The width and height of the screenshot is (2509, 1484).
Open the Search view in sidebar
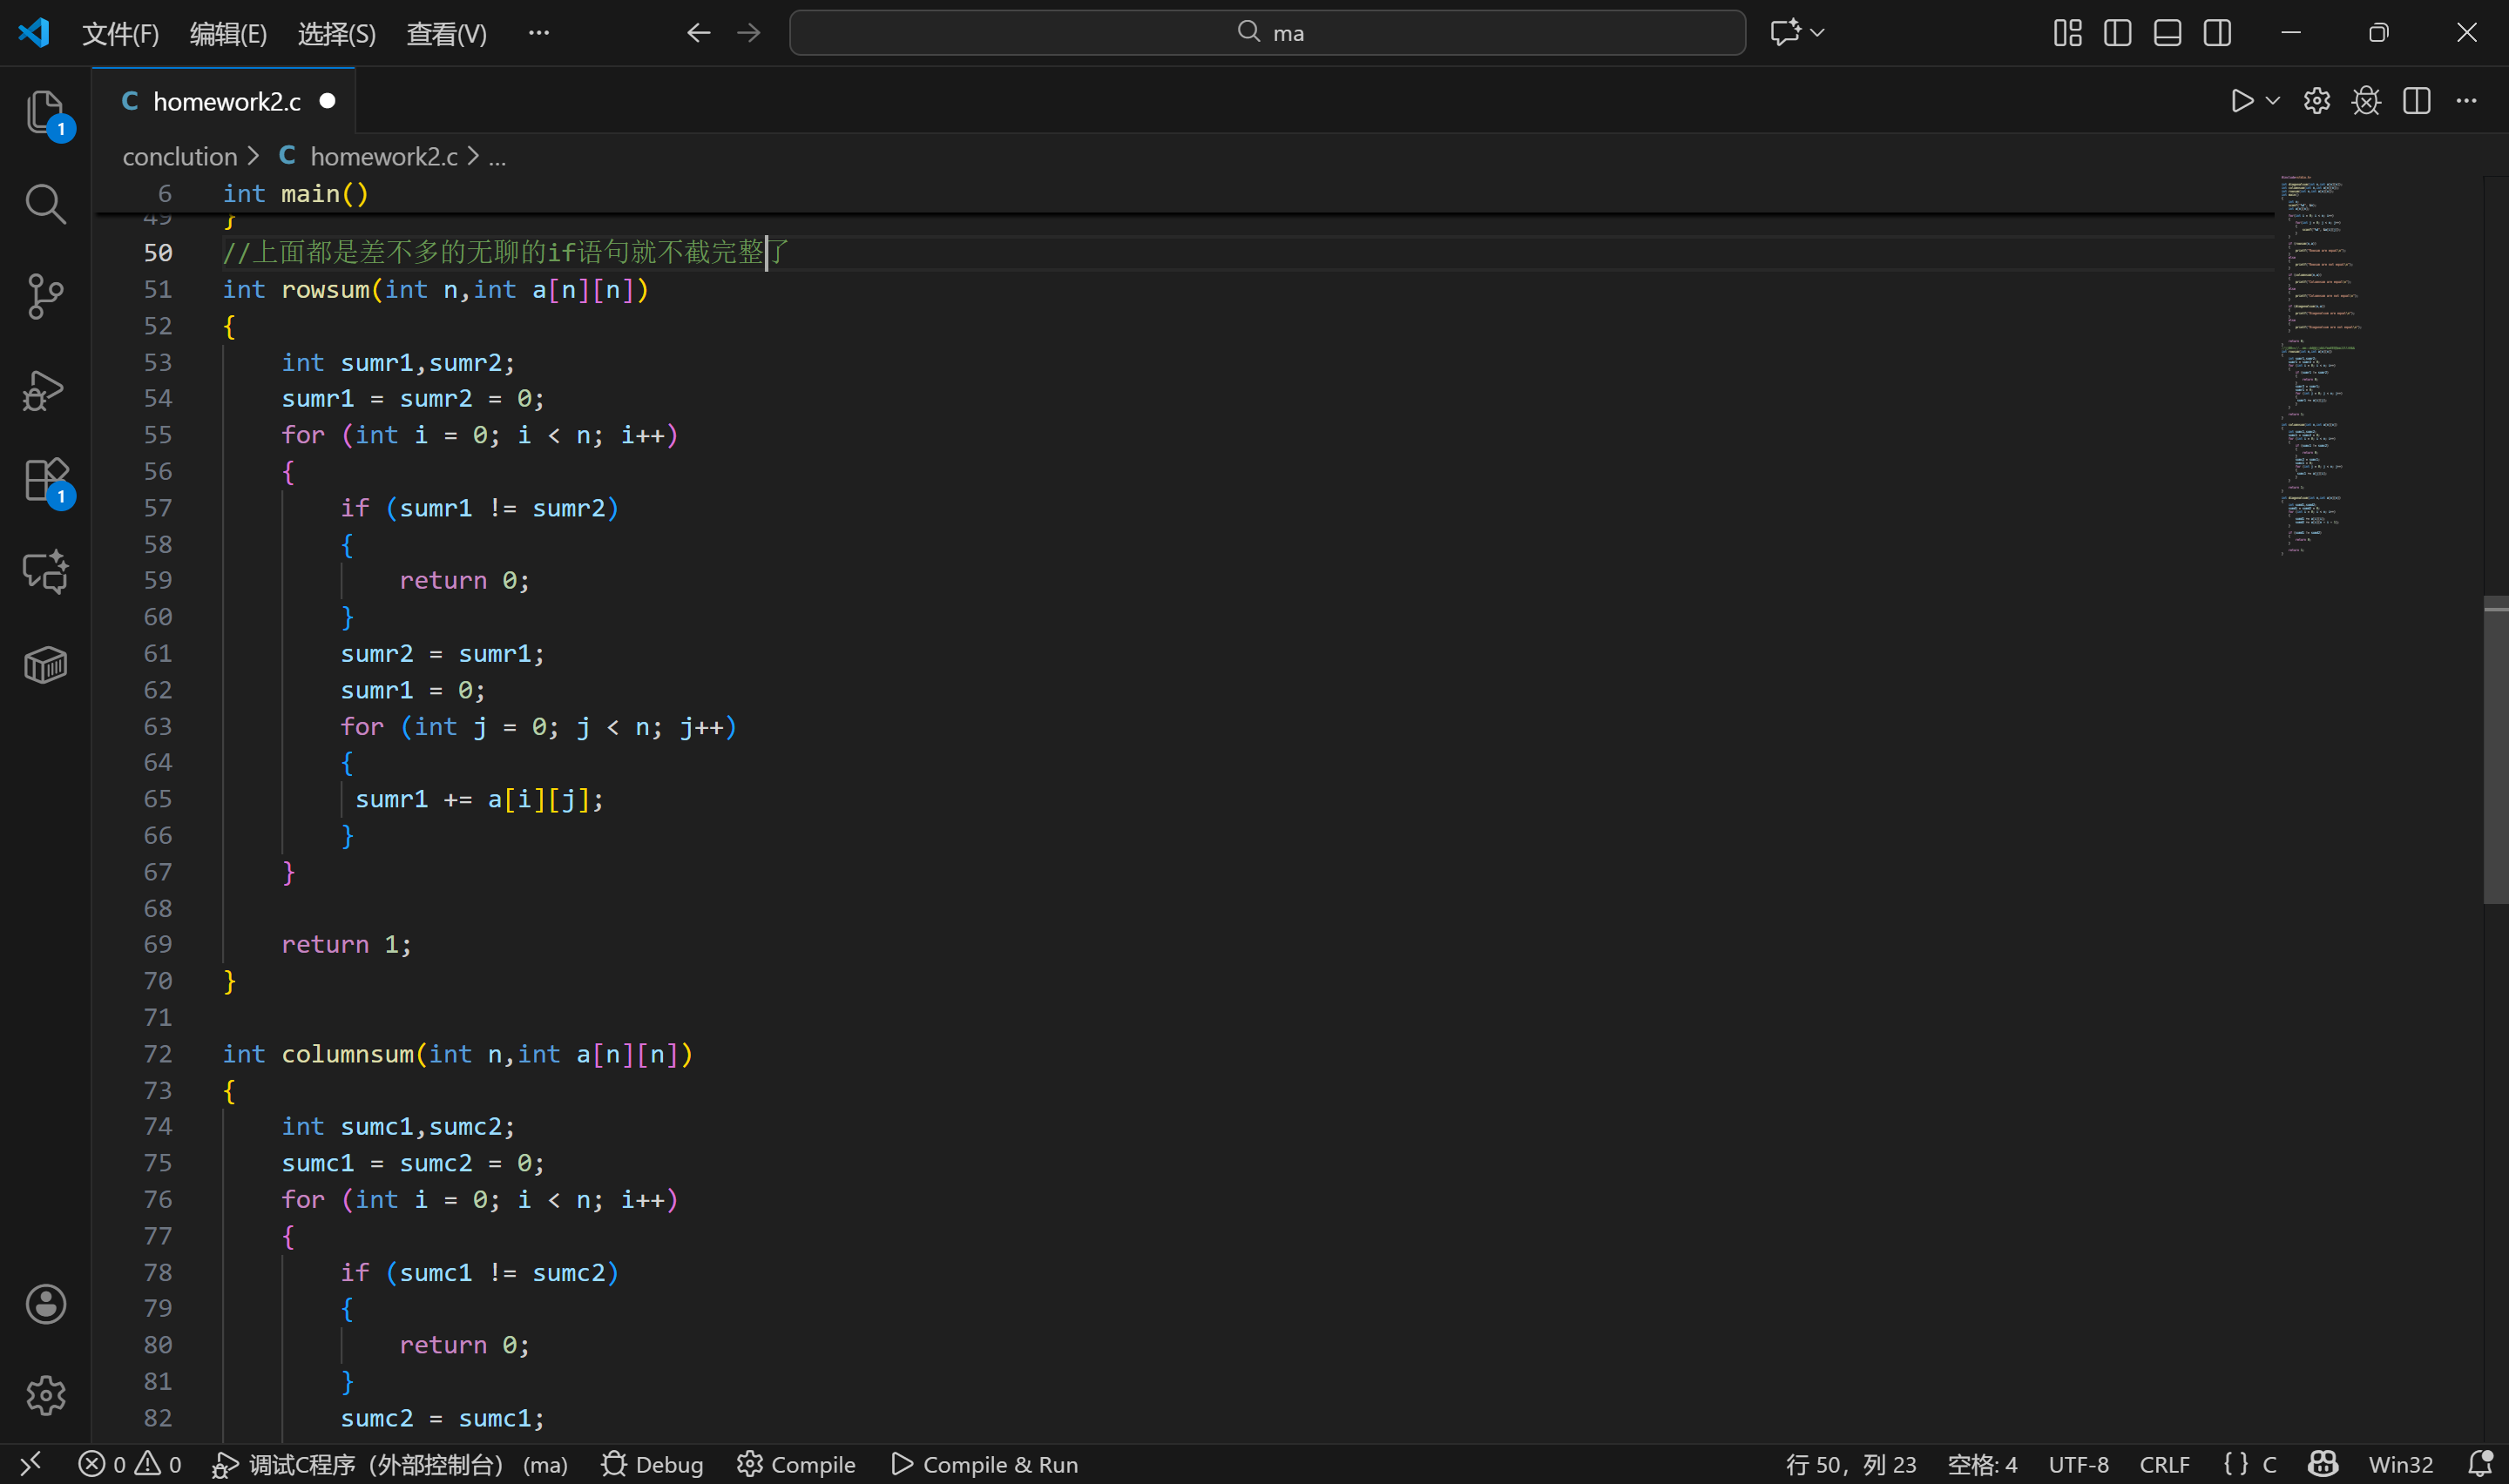(45, 204)
